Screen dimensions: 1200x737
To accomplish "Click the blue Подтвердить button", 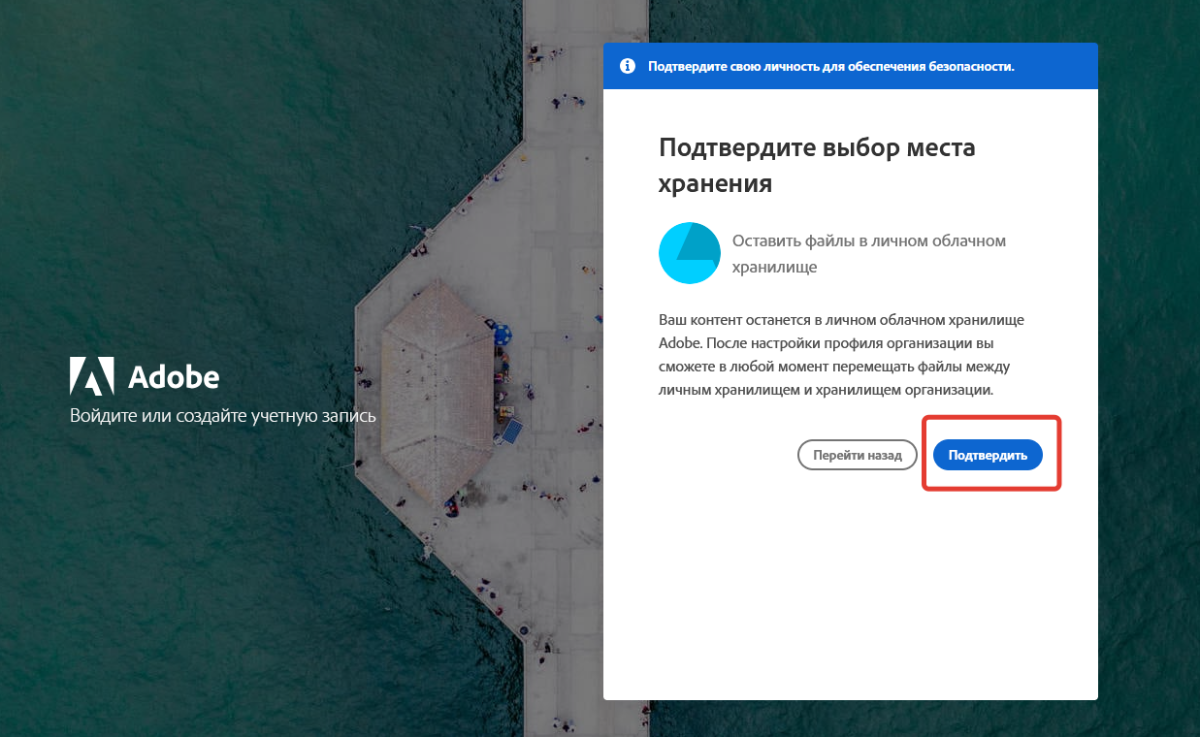I will [988, 455].
